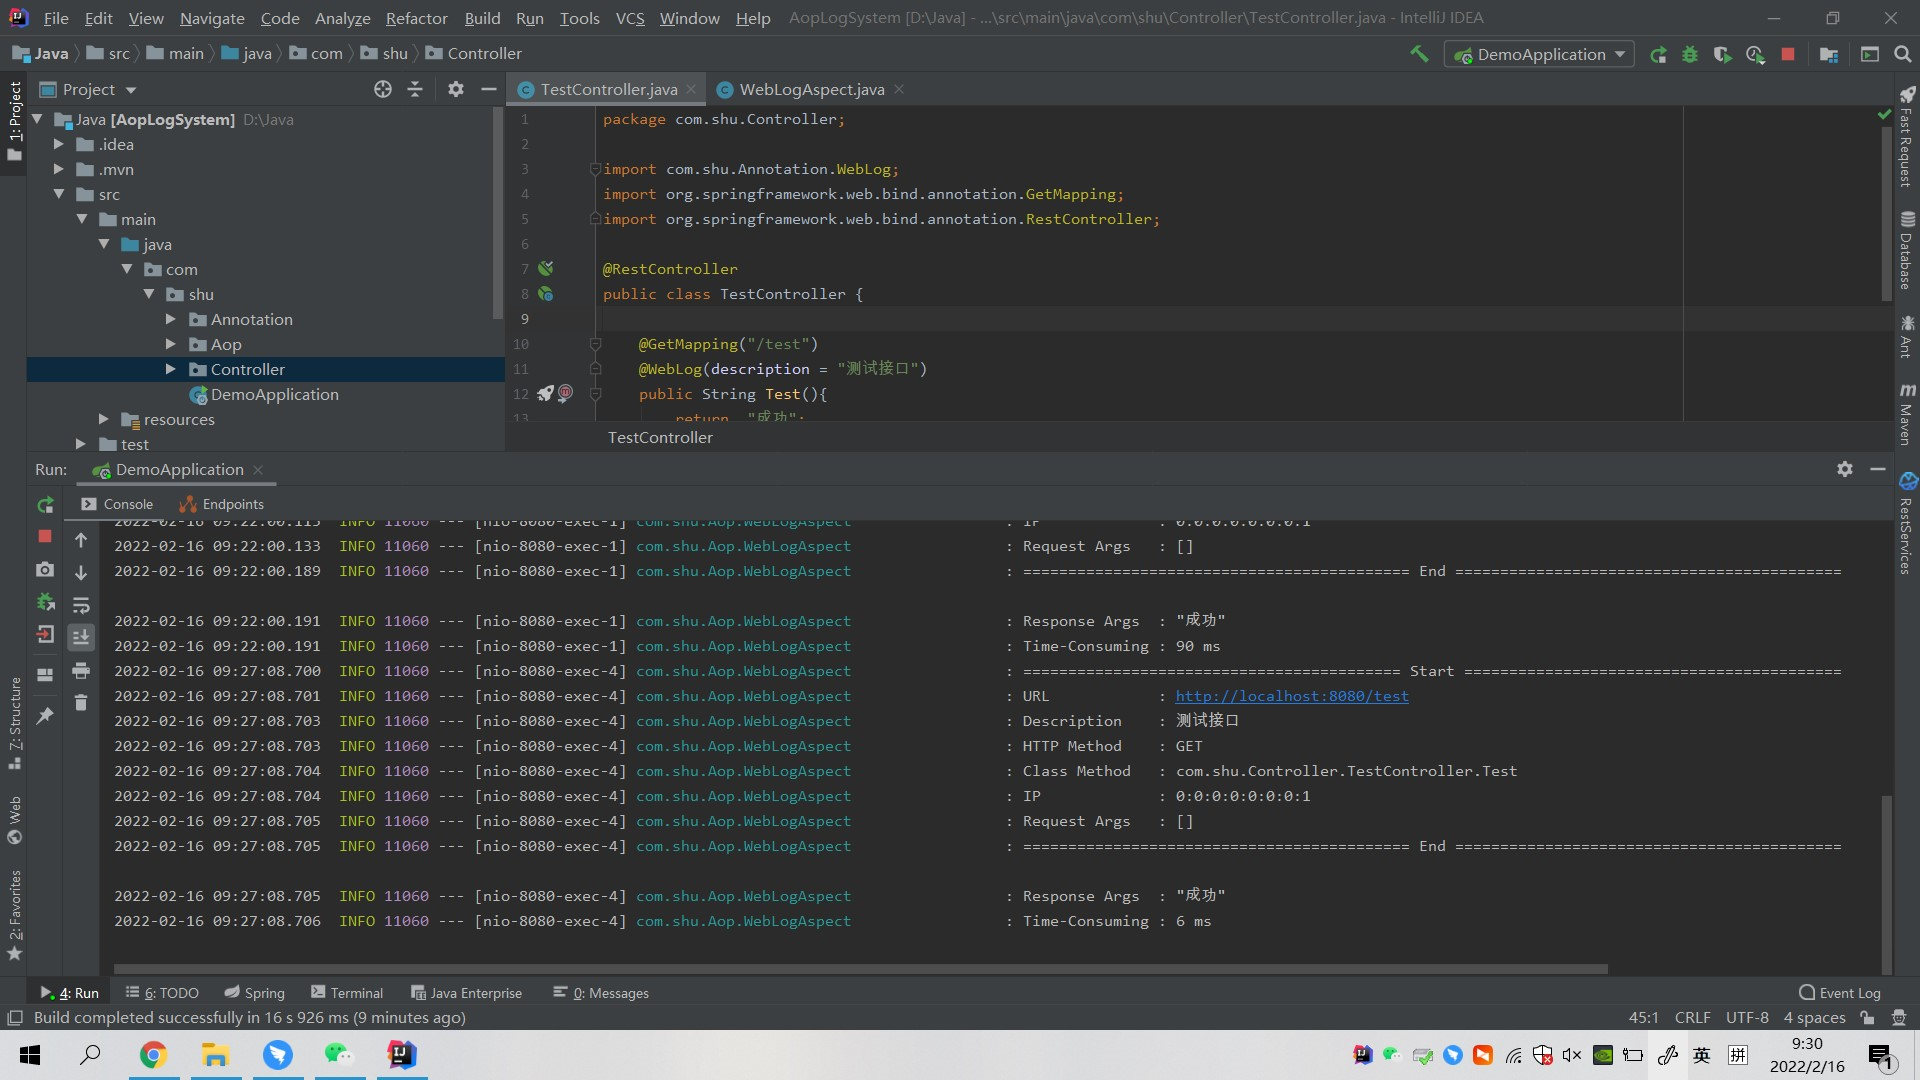Toggle the Structure tool window stripe
The width and height of the screenshot is (1920, 1080).
14,722
